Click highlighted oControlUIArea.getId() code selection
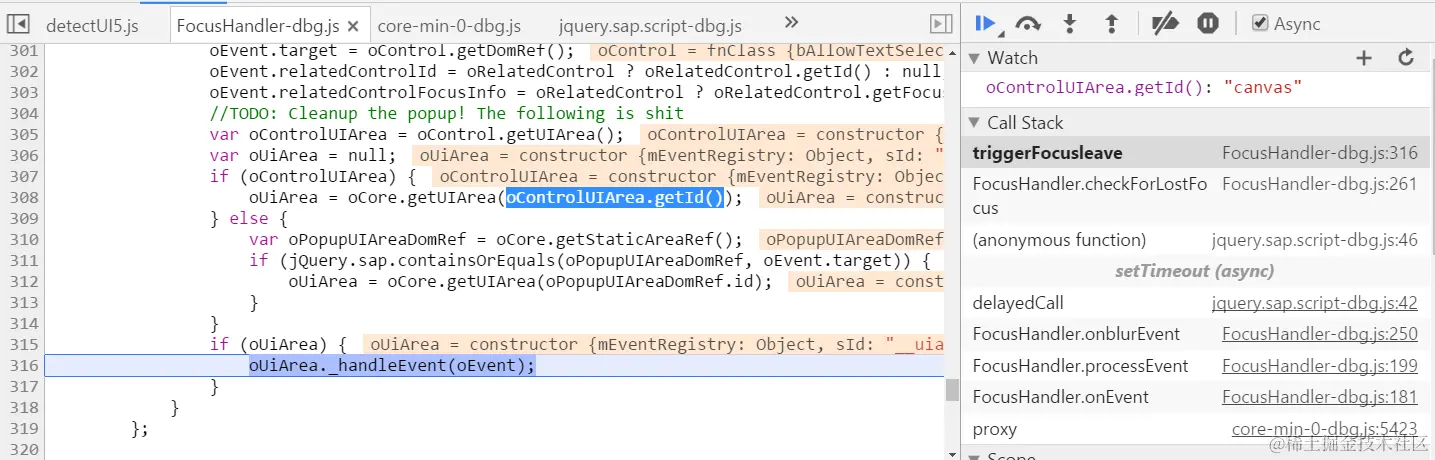This screenshot has width=1435, height=460. [614, 197]
